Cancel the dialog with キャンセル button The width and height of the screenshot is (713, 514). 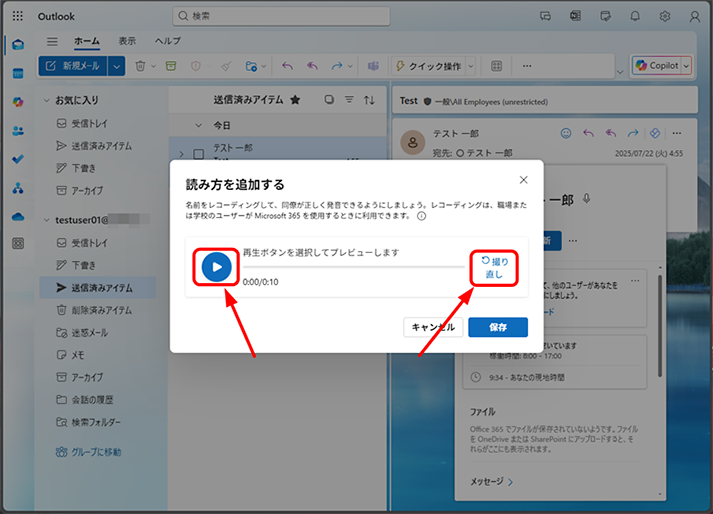(433, 327)
